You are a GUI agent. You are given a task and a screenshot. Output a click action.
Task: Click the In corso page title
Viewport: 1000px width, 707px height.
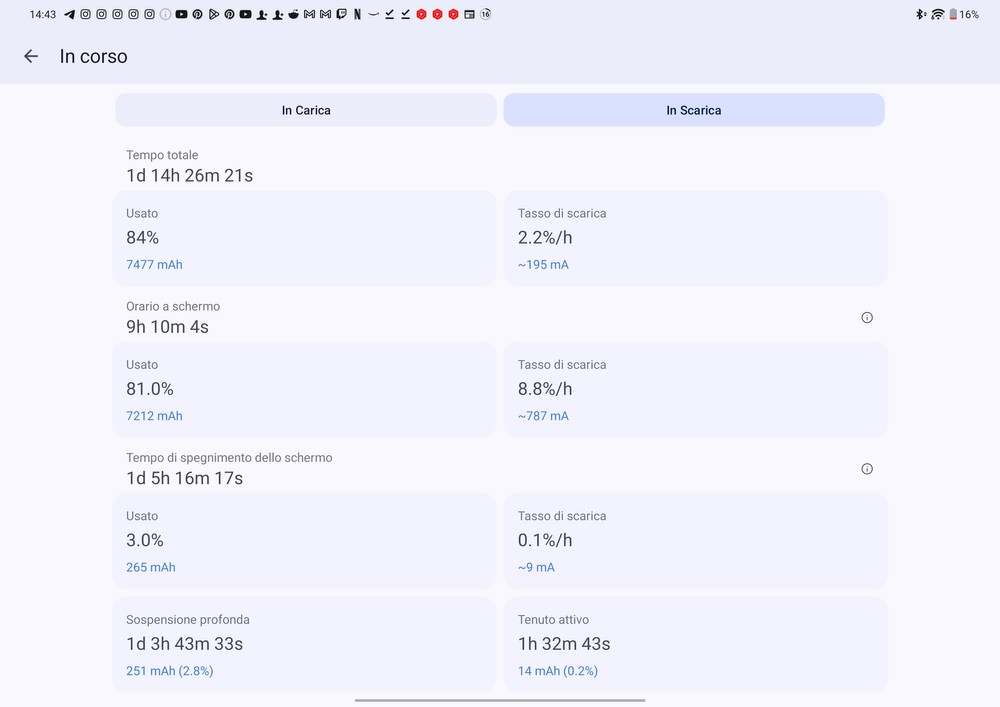tap(93, 56)
